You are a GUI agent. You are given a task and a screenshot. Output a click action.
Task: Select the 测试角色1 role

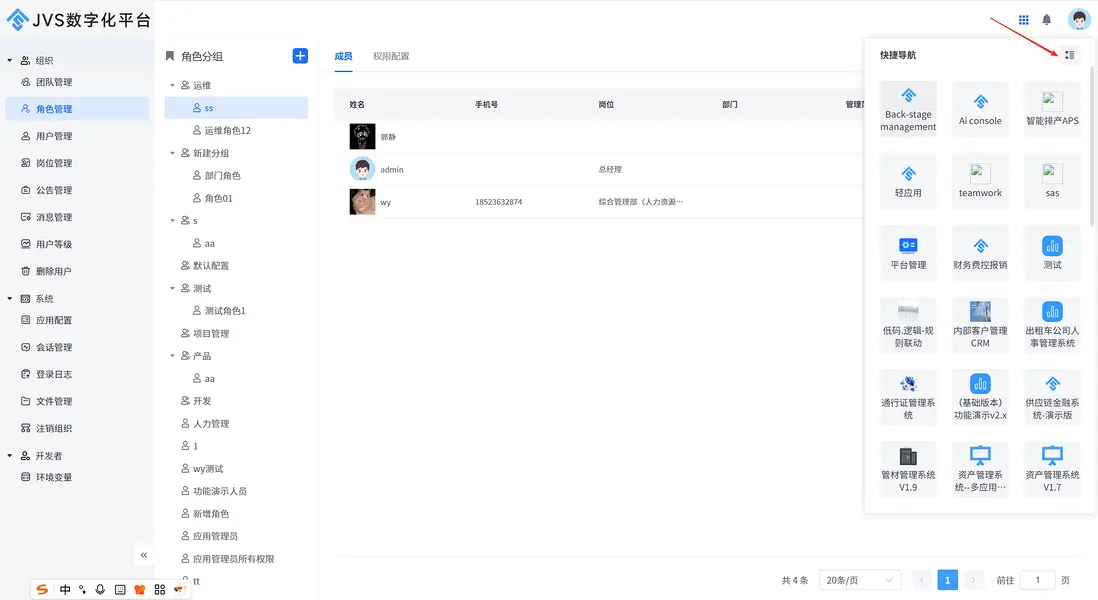[236, 311]
